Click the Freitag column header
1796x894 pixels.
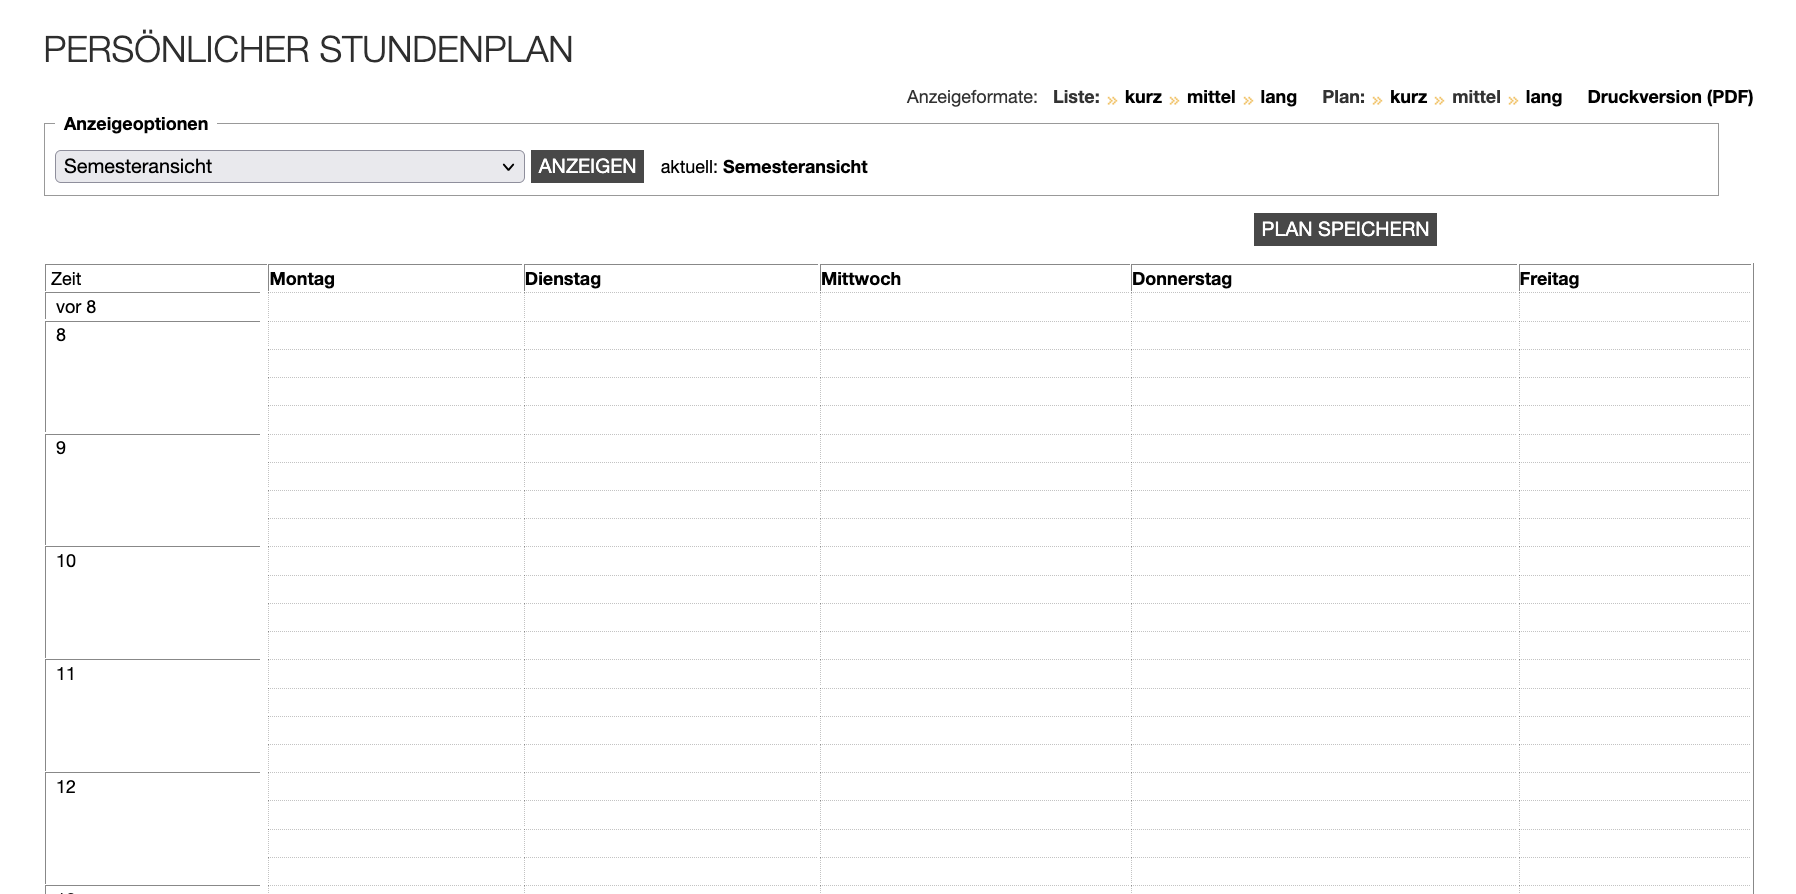click(x=1549, y=279)
